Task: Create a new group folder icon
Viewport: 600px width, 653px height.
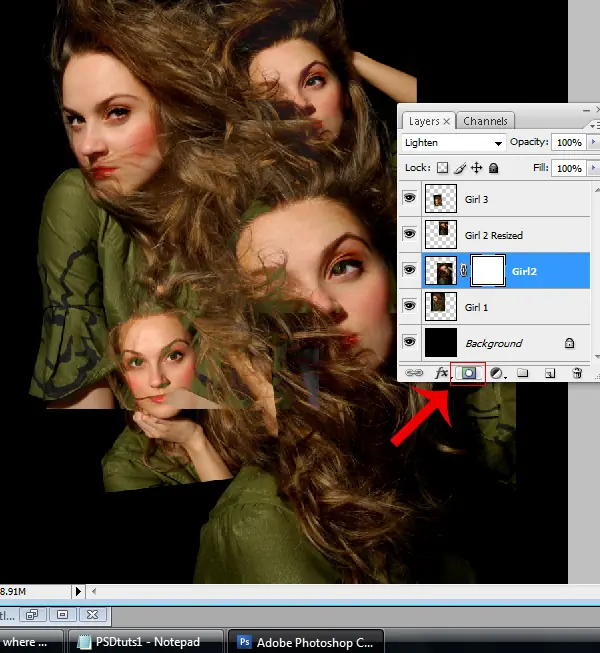Action: pyautogui.click(x=523, y=373)
